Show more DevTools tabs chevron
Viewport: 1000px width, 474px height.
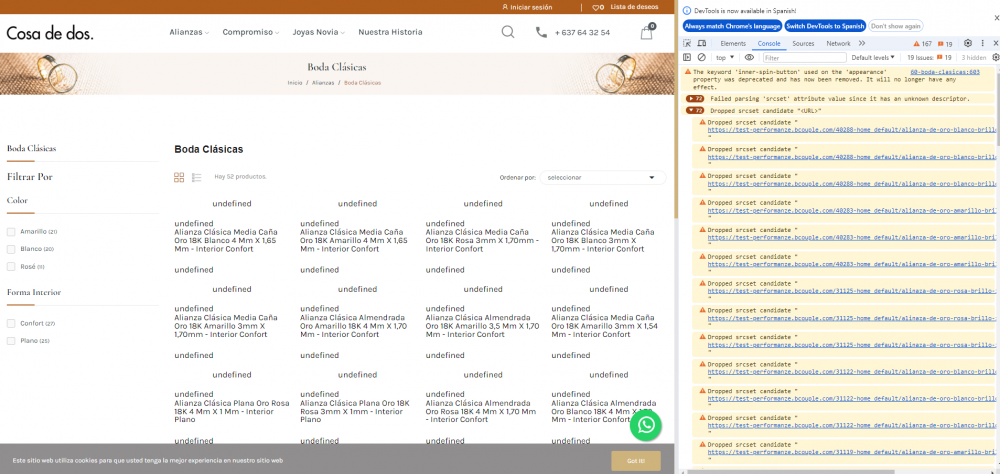862,43
